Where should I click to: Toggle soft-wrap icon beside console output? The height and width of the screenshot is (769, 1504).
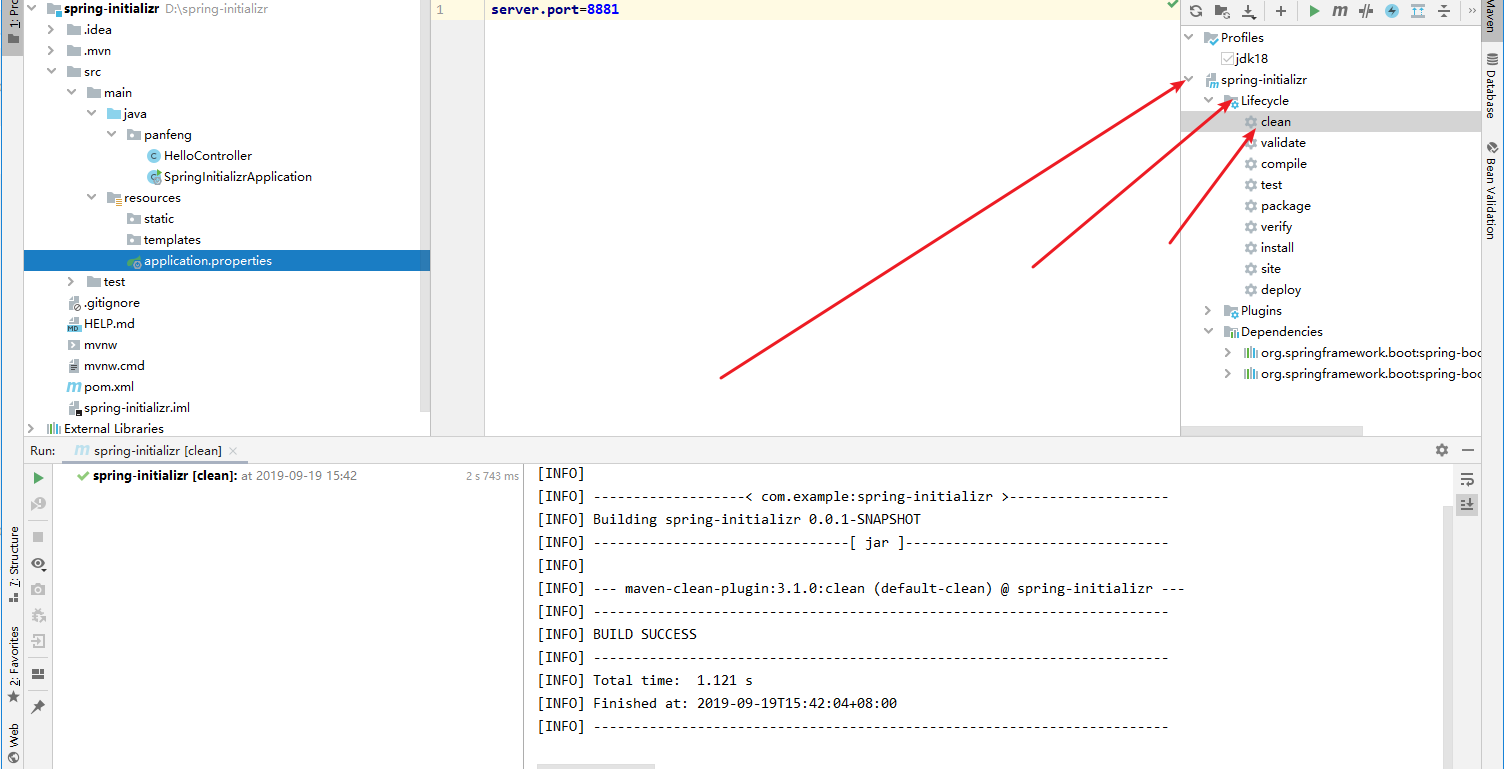point(1467,479)
